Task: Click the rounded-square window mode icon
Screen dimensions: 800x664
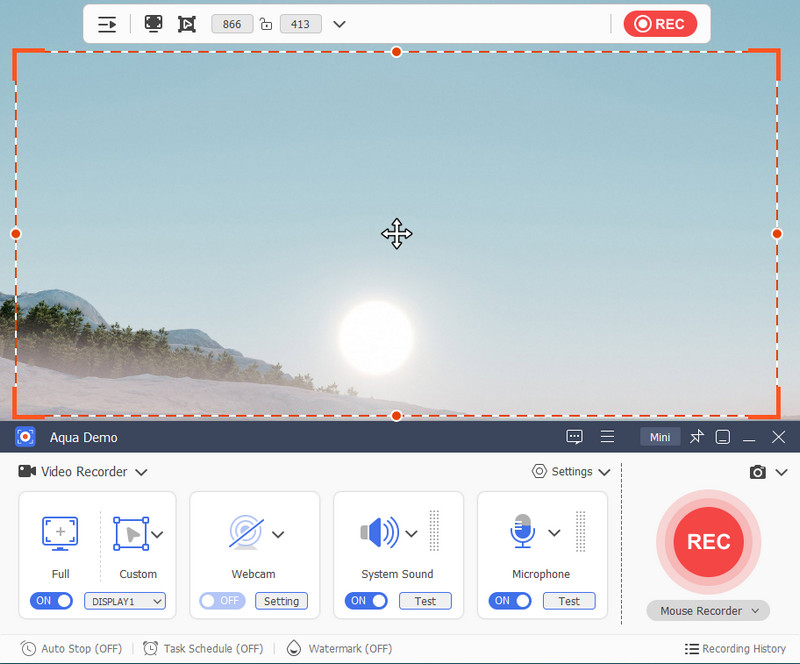Action: pos(723,437)
